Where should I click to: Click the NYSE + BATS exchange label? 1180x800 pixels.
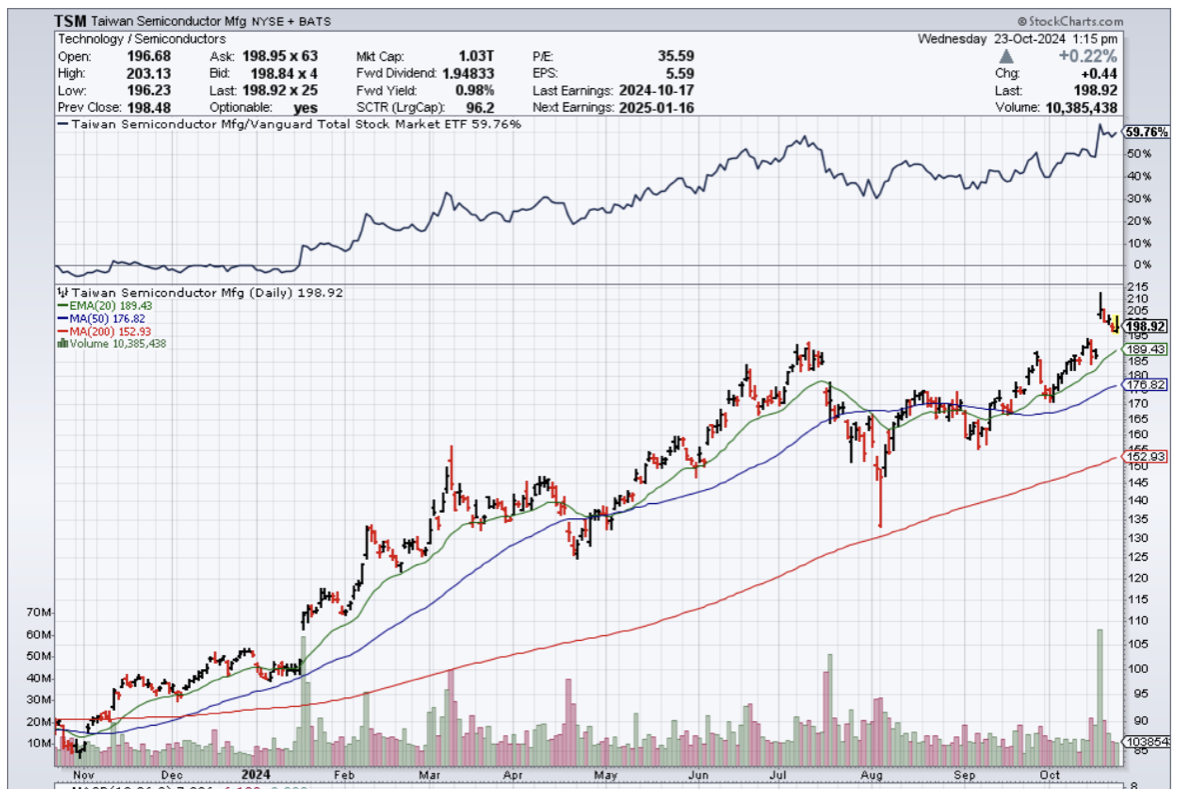[x=290, y=22]
